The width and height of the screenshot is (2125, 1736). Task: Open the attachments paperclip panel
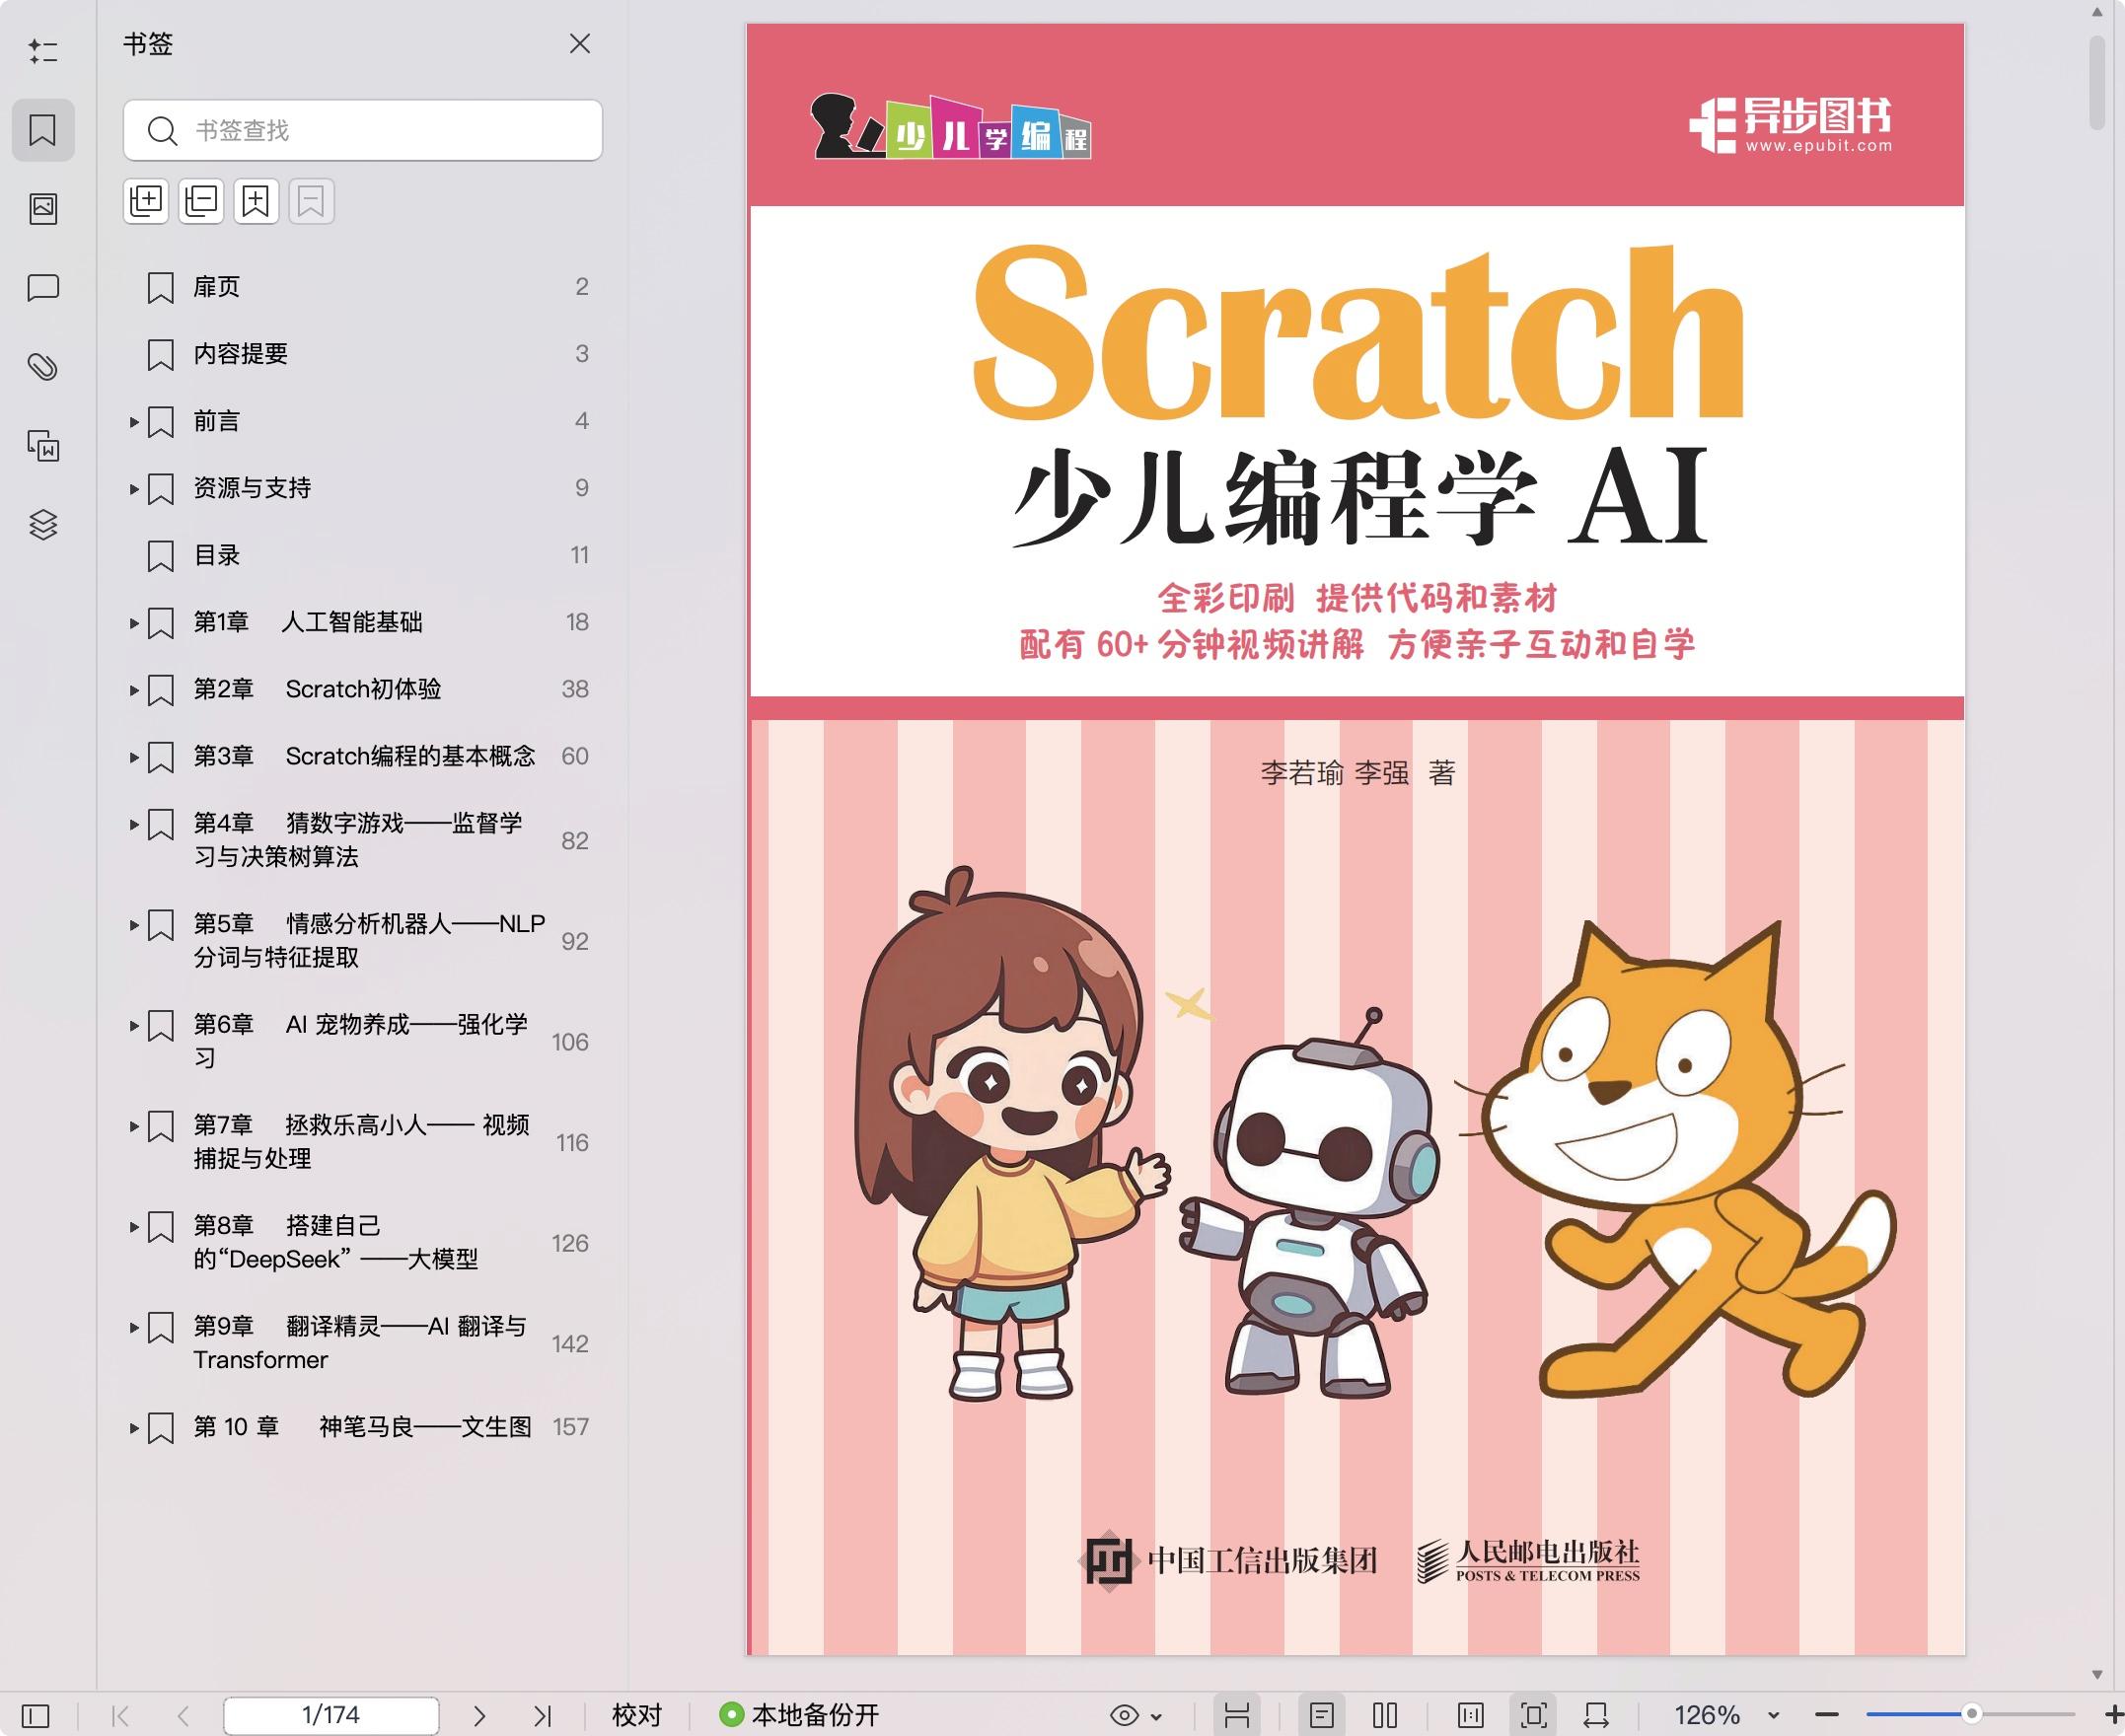click(x=43, y=367)
